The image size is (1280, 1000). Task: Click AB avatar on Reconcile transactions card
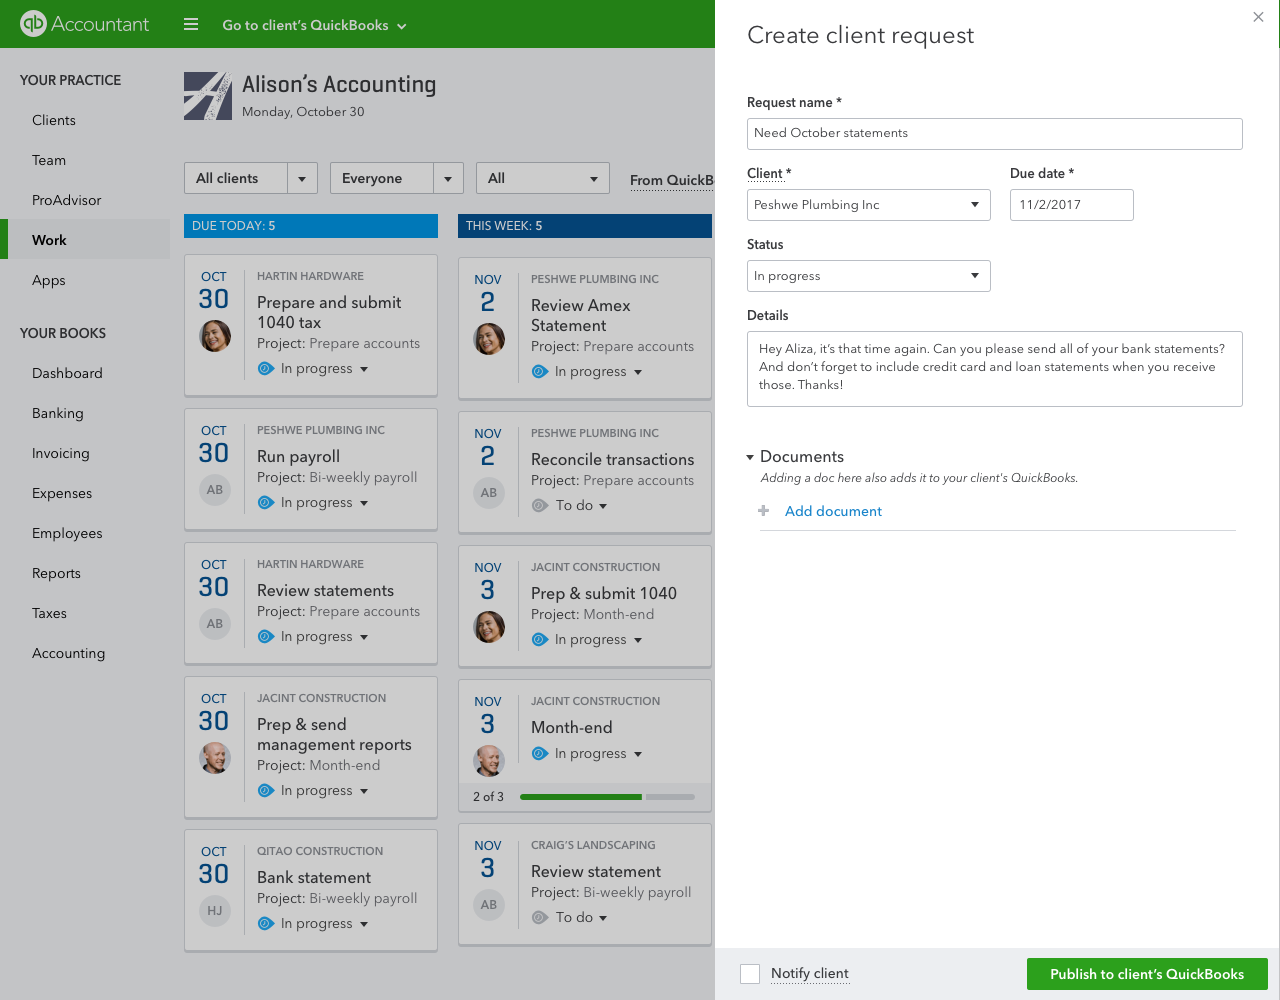pyautogui.click(x=489, y=493)
